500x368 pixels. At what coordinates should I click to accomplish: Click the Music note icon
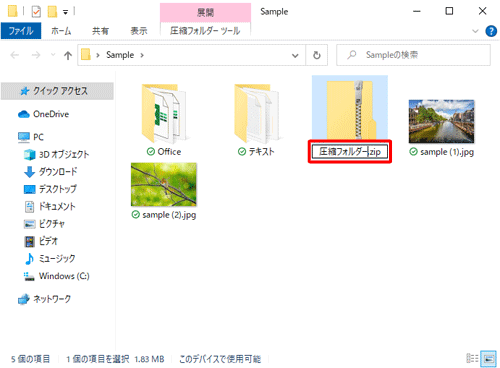(29, 258)
